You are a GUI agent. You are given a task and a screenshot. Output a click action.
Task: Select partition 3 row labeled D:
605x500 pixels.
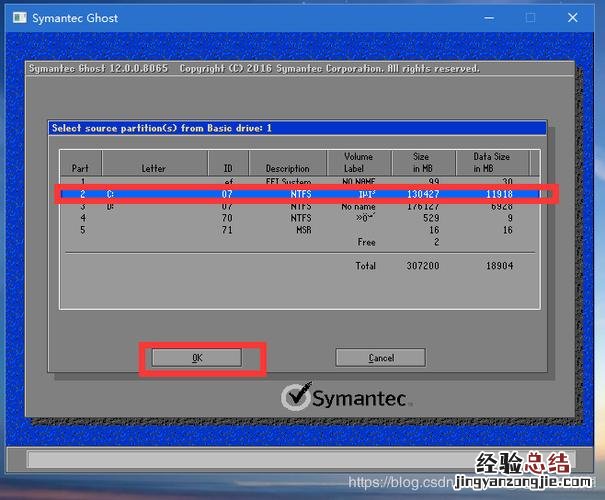tap(300, 206)
